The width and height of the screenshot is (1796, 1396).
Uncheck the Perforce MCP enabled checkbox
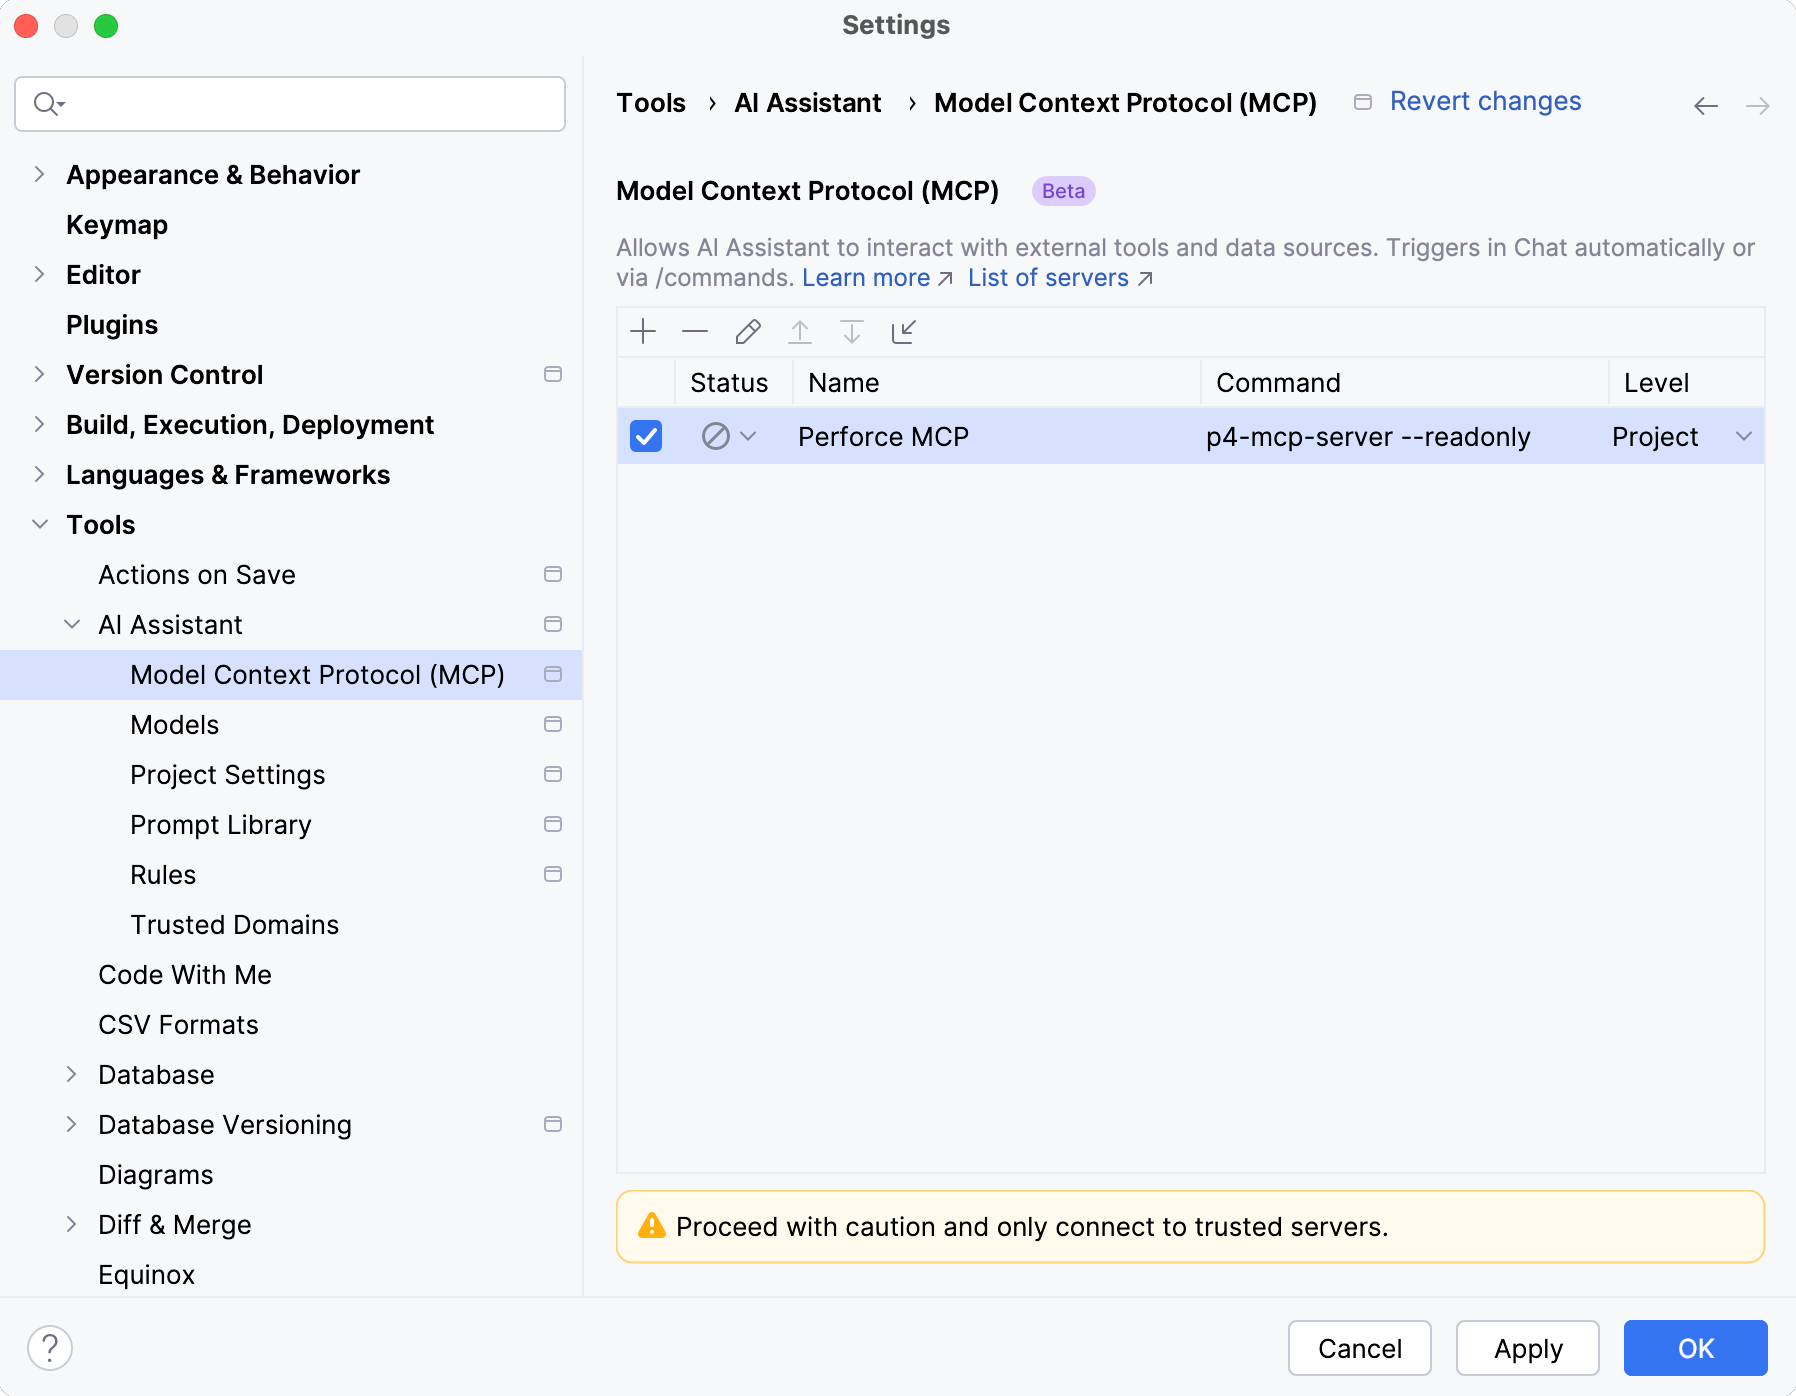tap(645, 436)
